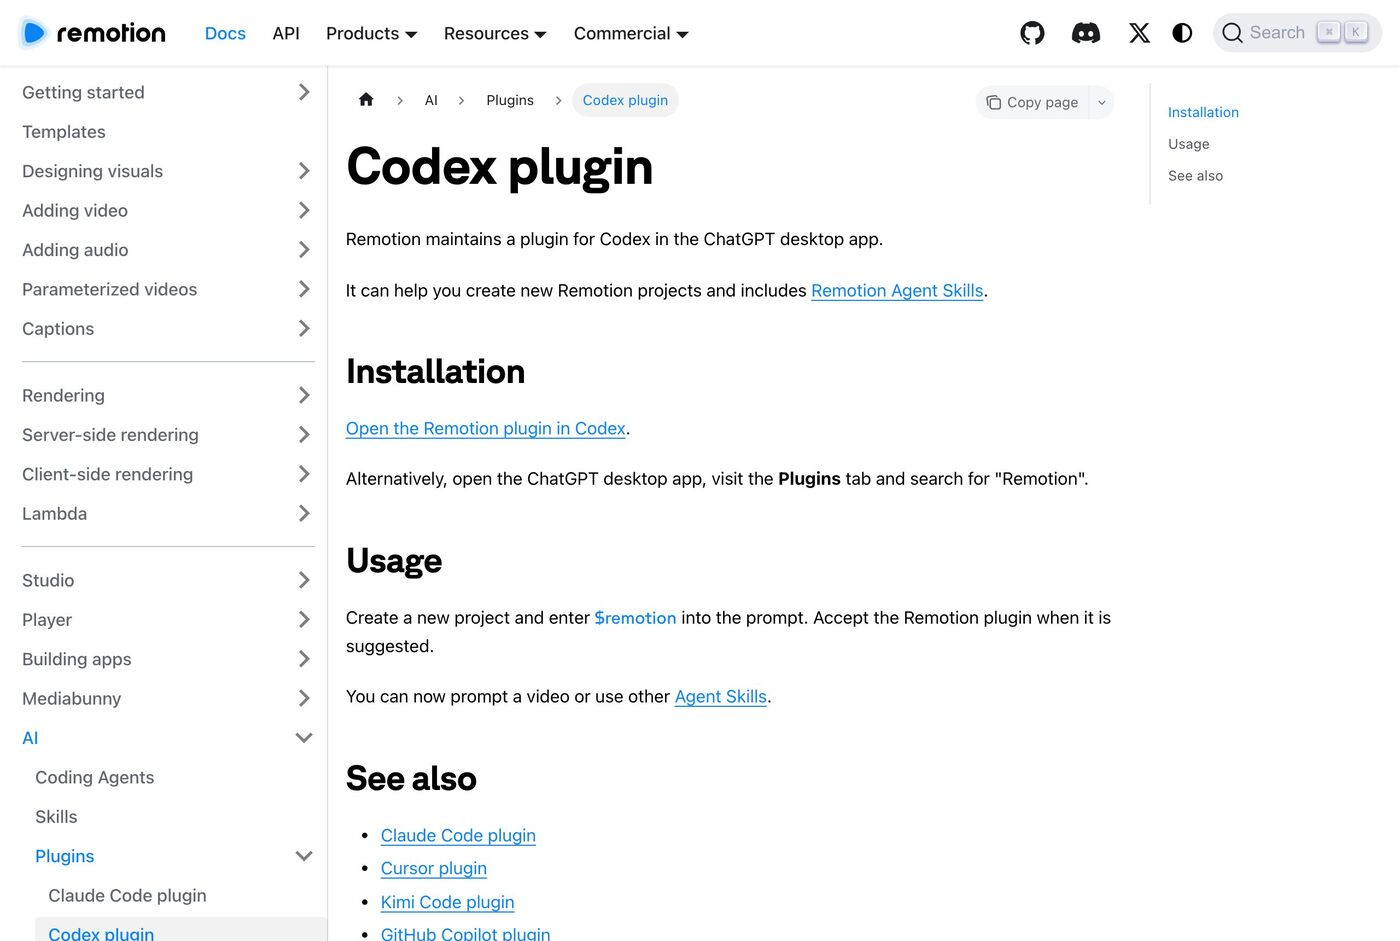Open Templates in the sidebar
The image size is (1400, 941).
pyautogui.click(x=64, y=132)
